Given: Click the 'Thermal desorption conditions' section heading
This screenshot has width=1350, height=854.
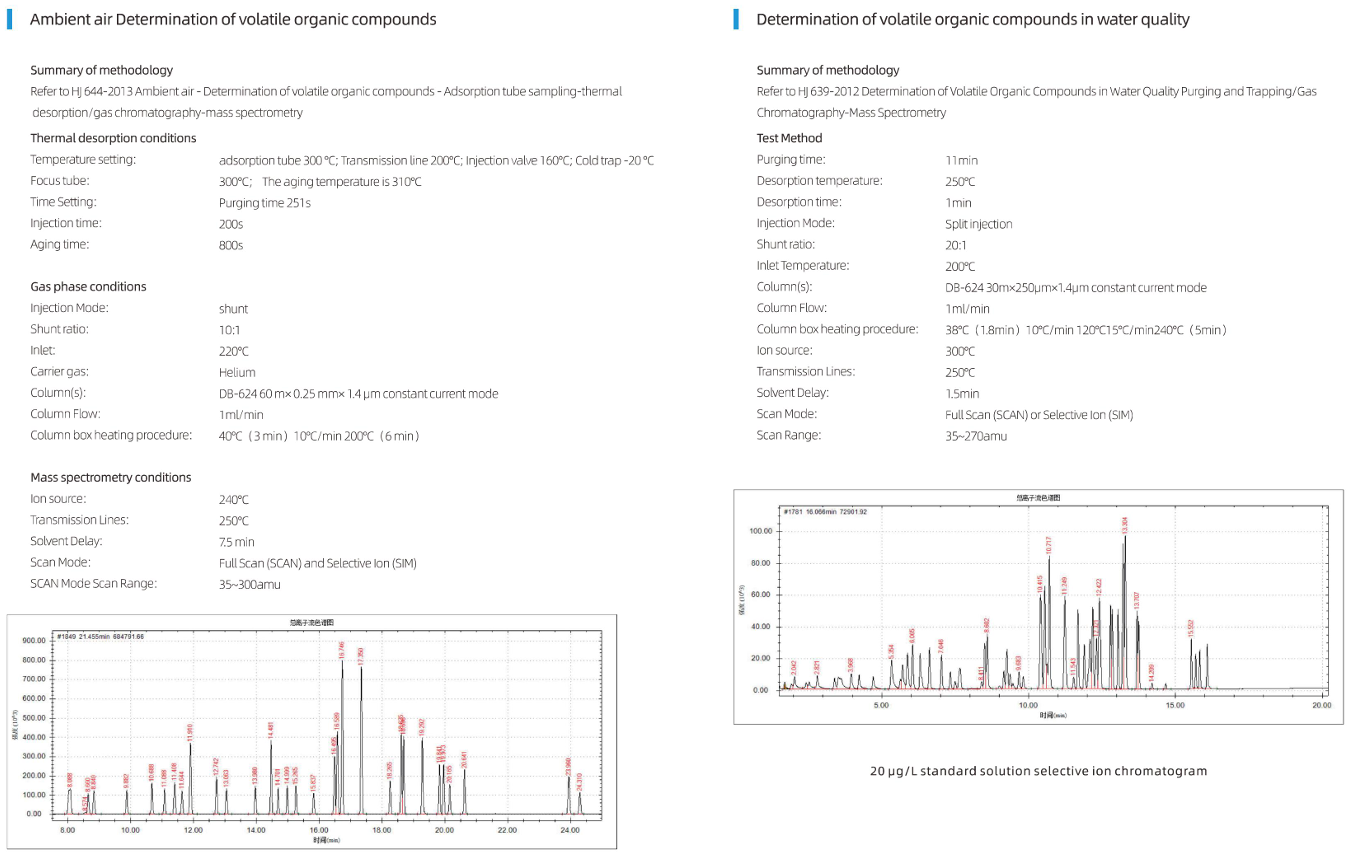Looking at the screenshot, I should pos(113,138).
